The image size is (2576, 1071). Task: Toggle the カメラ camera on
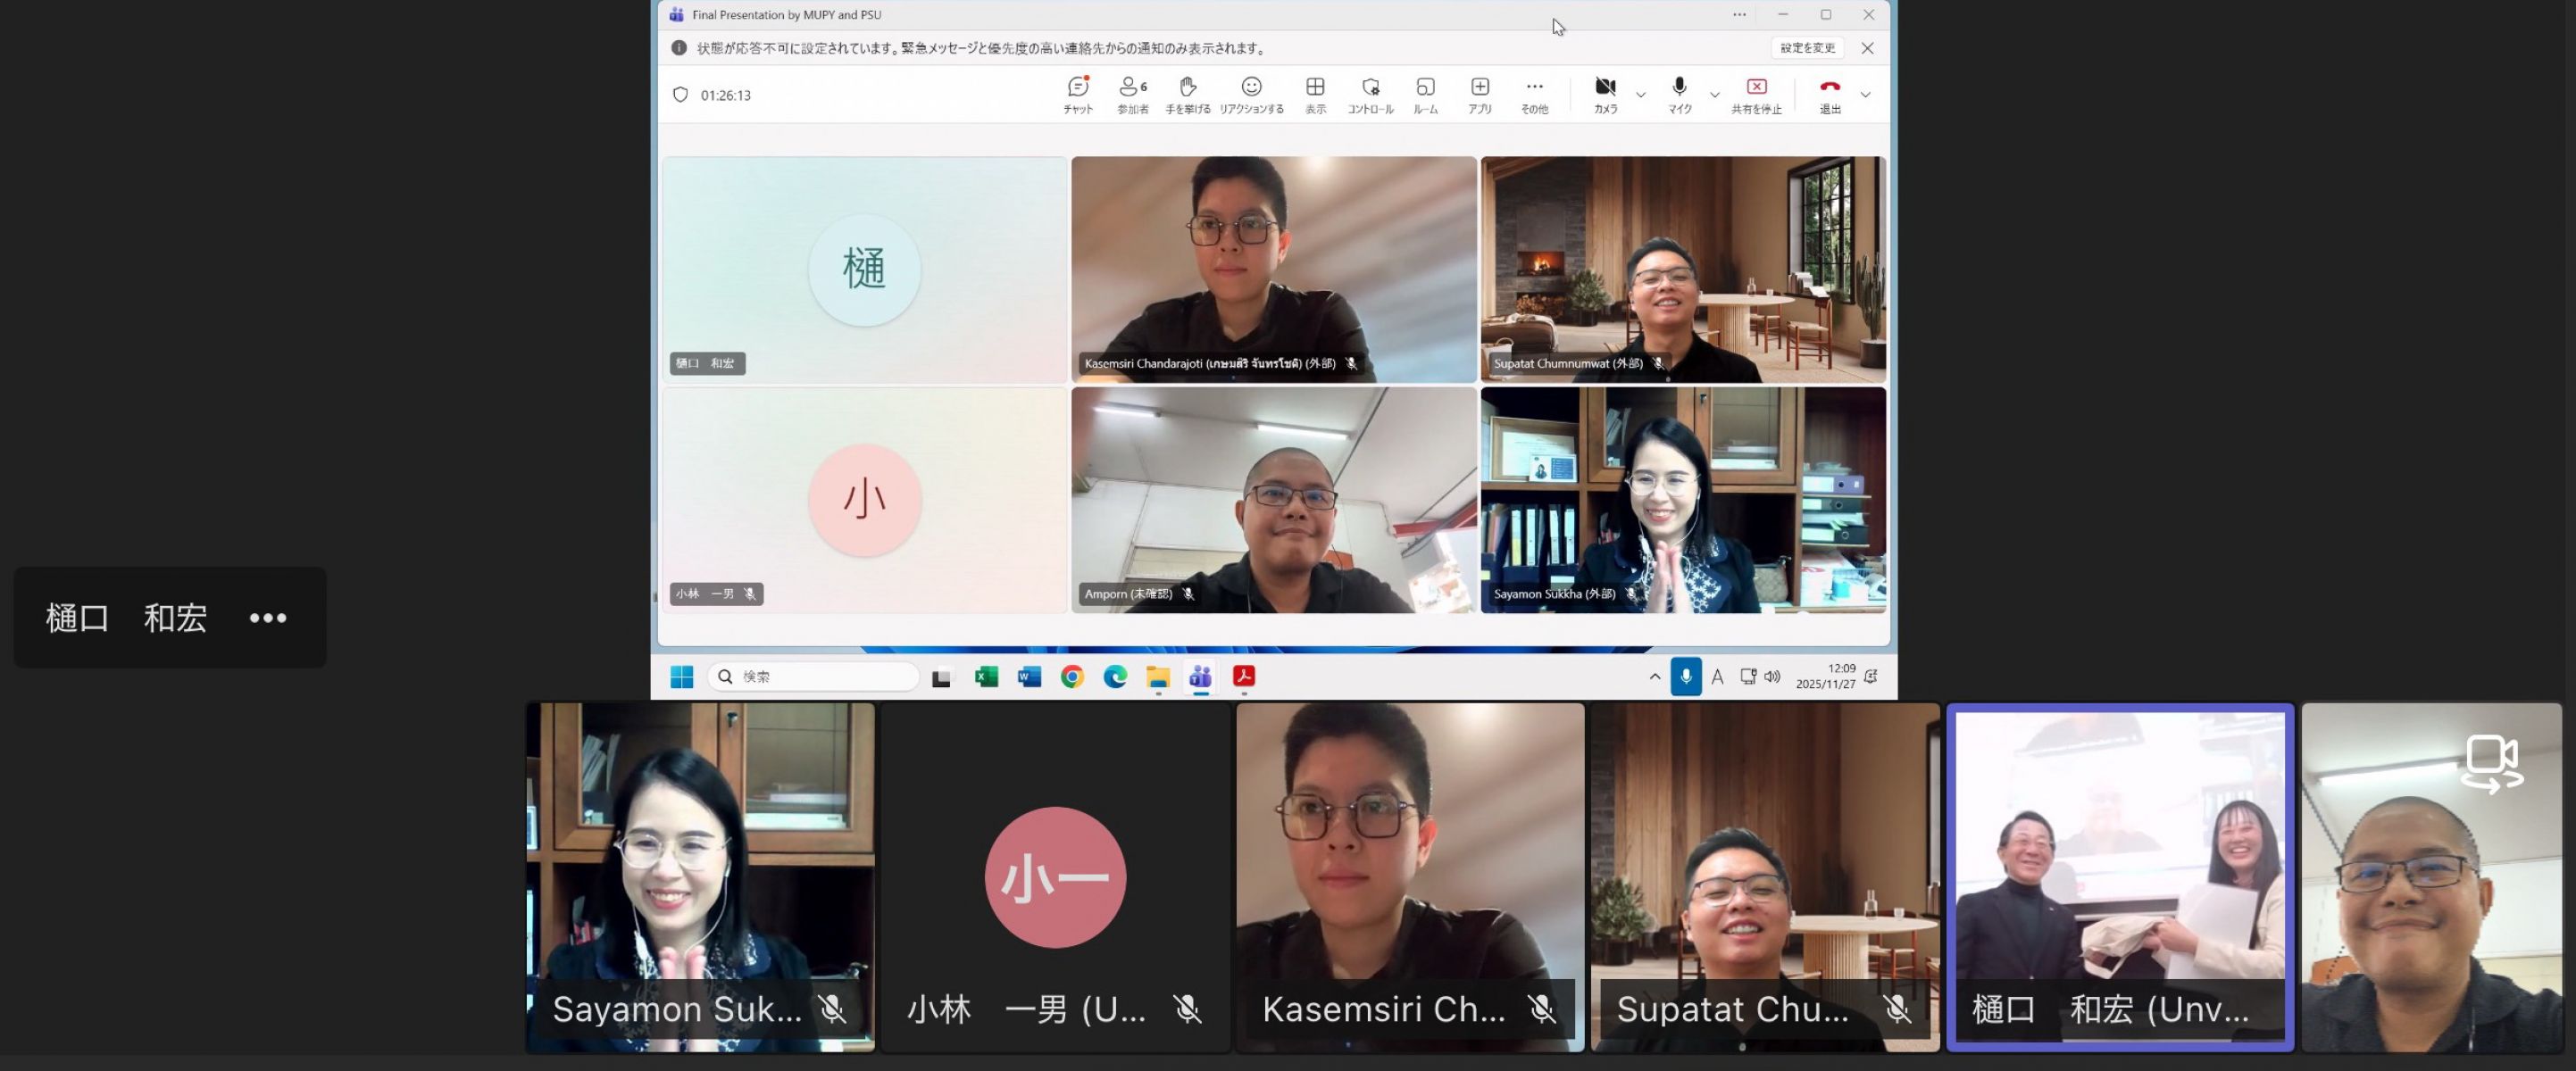[1605, 95]
